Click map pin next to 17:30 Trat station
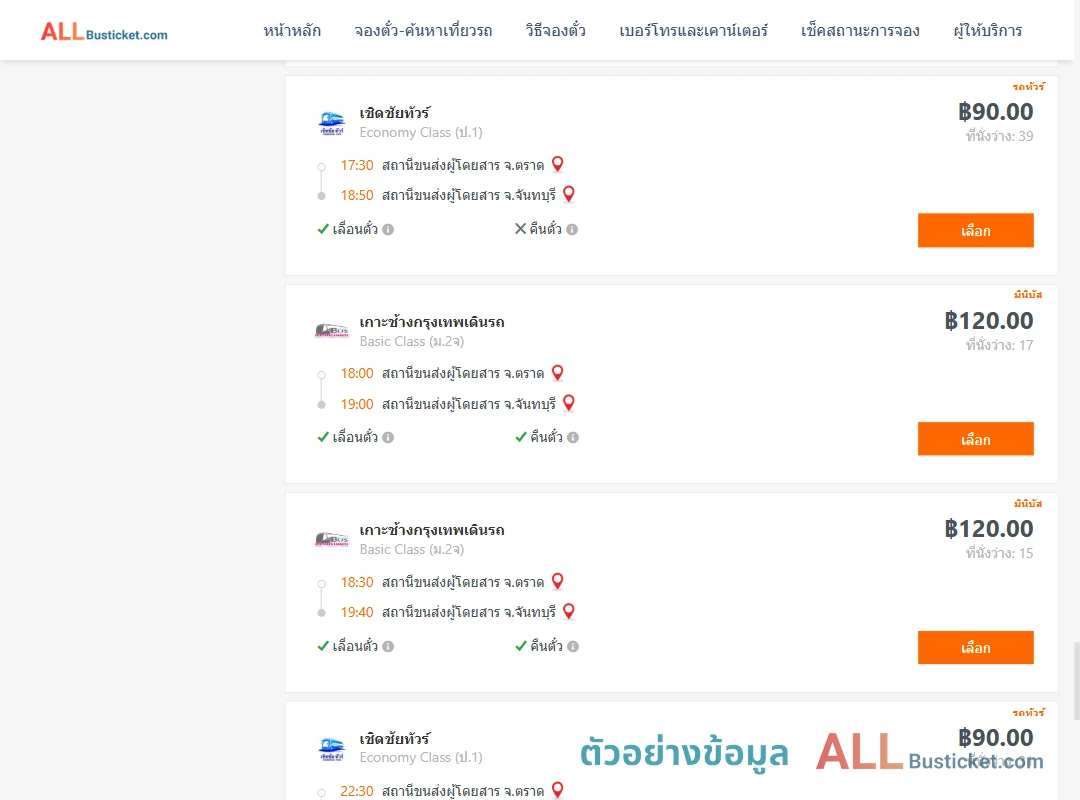The width and height of the screenshot is (1080, 800). (x=558, y=164)
